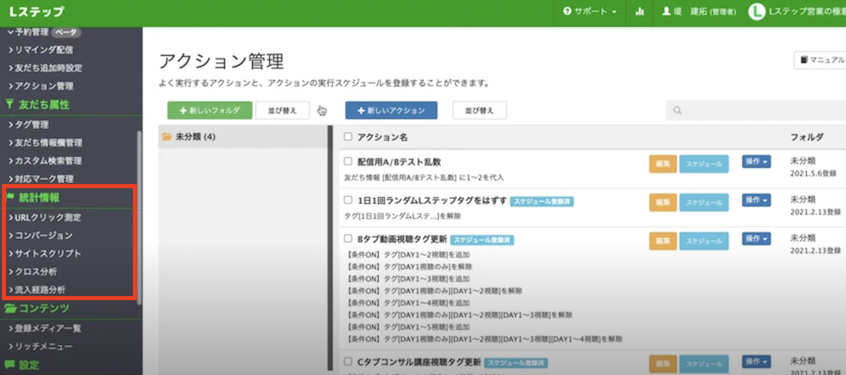
Task: Open the サポート dropdown menu
Action: click(590, 11)
